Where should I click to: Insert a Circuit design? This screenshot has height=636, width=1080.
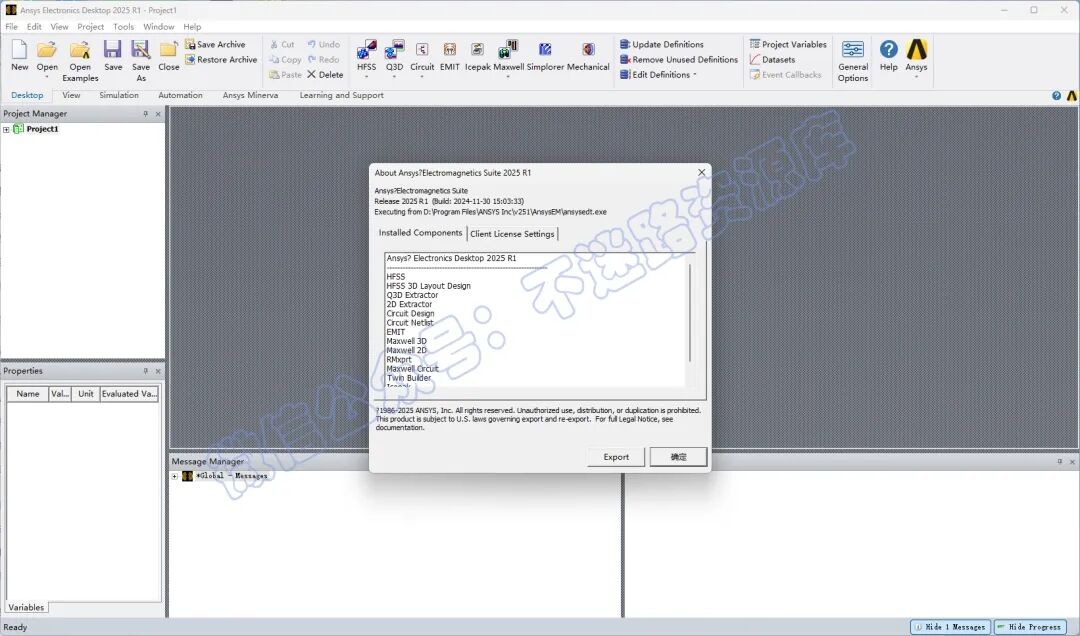pyautogui.click(x=422, y=54)
